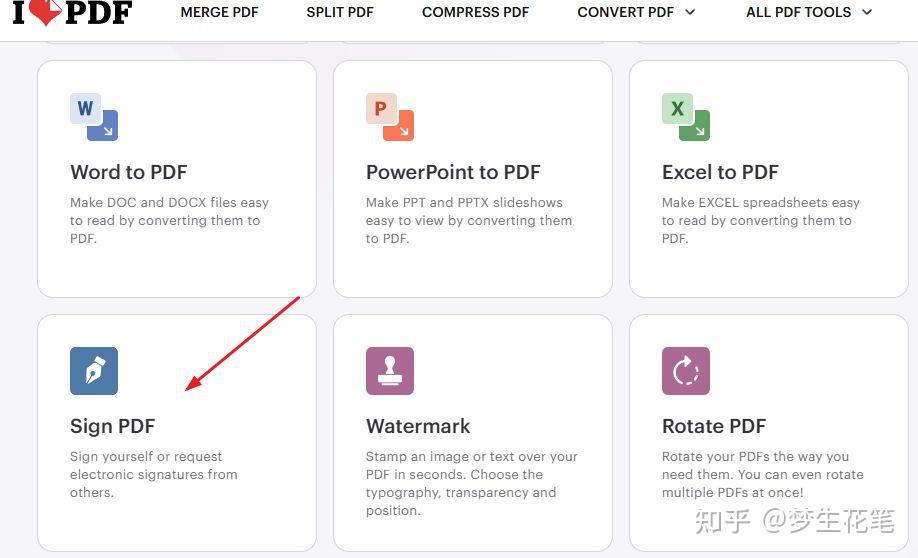This screenshot has height=558, width=918.
Task: Go to COMPRESS PDF in navigation
Action: click(475, 12)
